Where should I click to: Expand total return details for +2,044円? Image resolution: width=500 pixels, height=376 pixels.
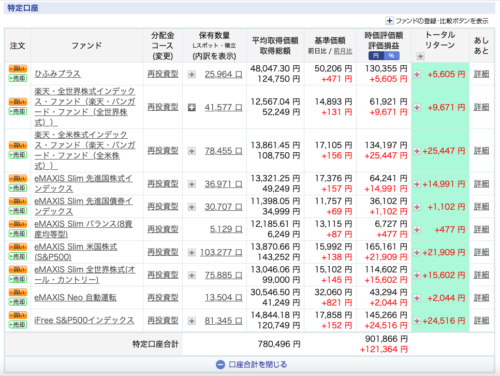pyautogui.click(x=417, y=298)
